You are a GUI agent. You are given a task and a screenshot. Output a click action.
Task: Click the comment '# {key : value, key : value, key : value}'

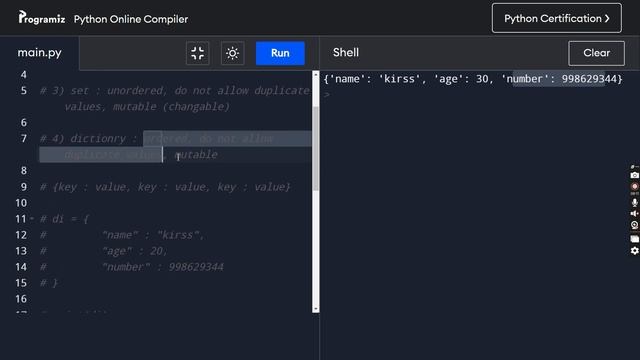pyautogui.click(x=165, y=187)
